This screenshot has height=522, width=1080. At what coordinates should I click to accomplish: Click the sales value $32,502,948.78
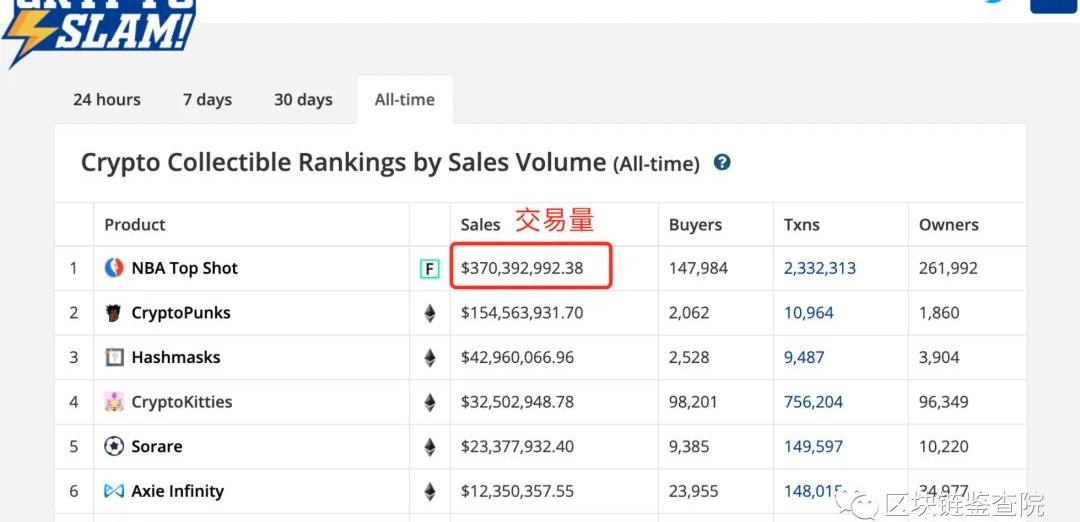[x=517, y=402]
